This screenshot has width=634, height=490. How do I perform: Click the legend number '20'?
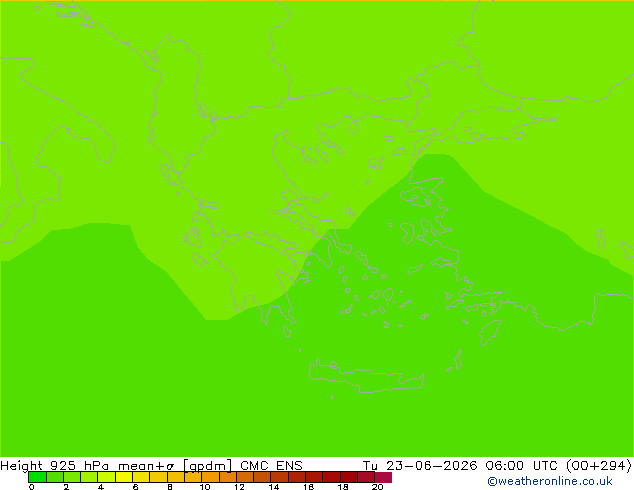(x=377, y=487)
